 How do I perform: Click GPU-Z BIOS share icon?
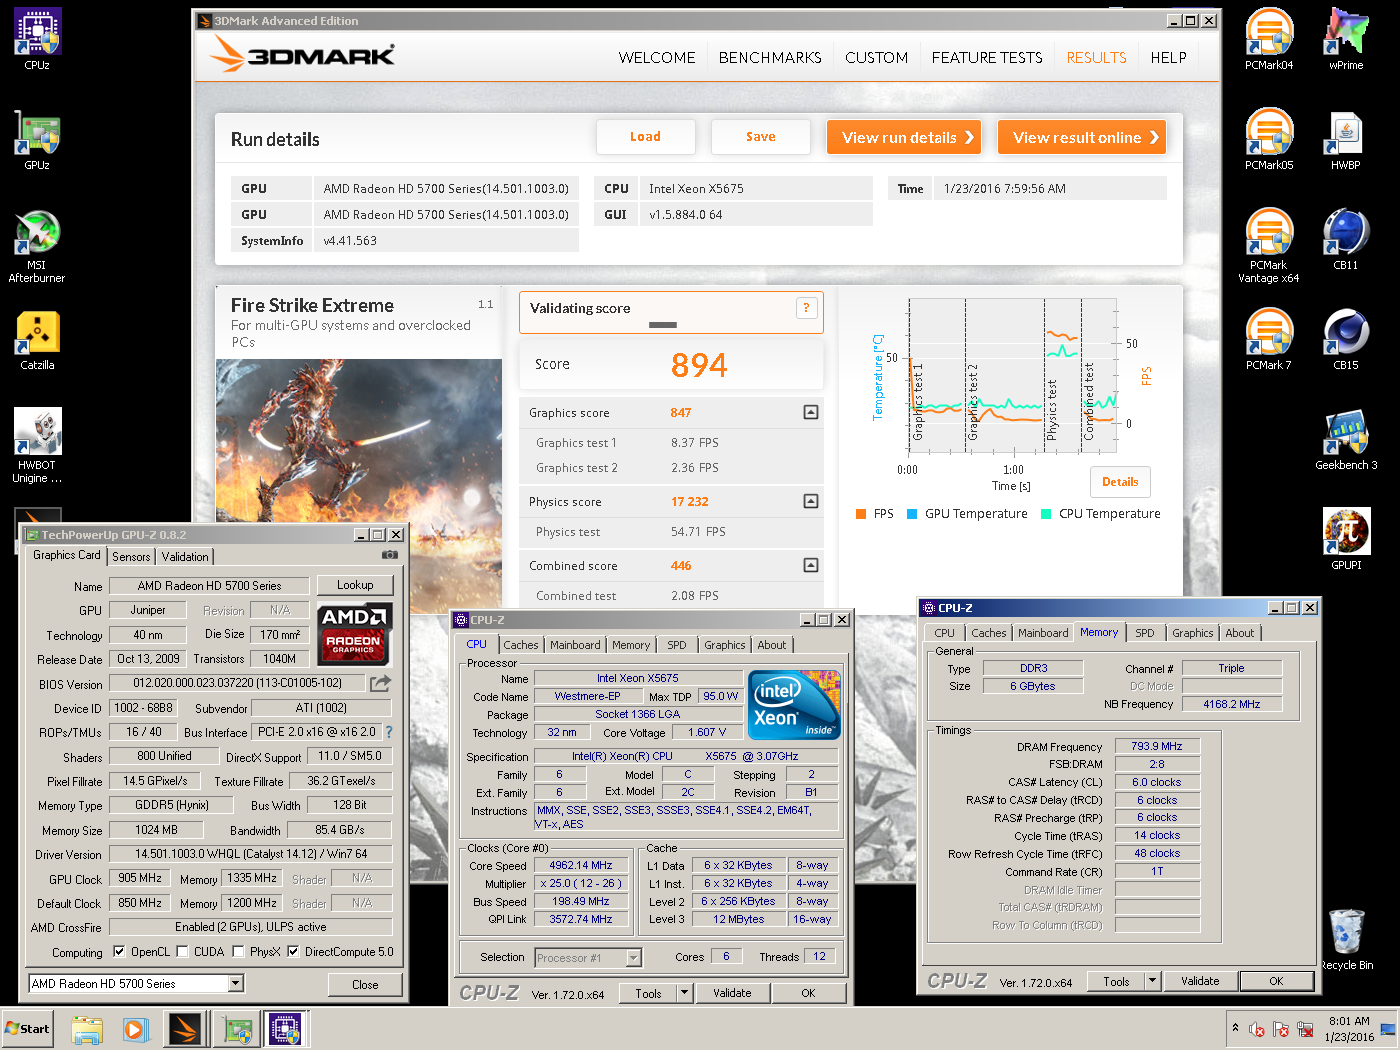coord(380,683)
